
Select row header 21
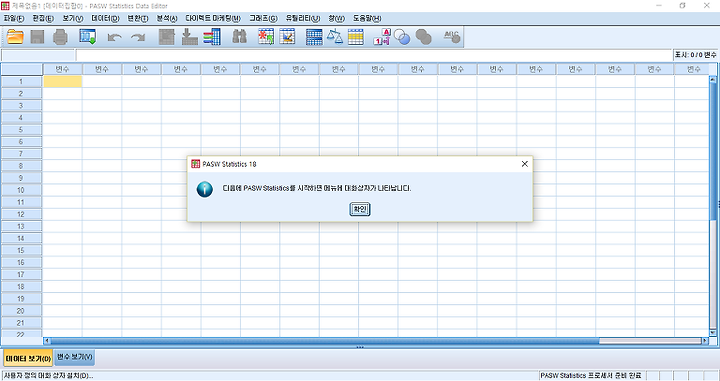[x=21, y=323]
